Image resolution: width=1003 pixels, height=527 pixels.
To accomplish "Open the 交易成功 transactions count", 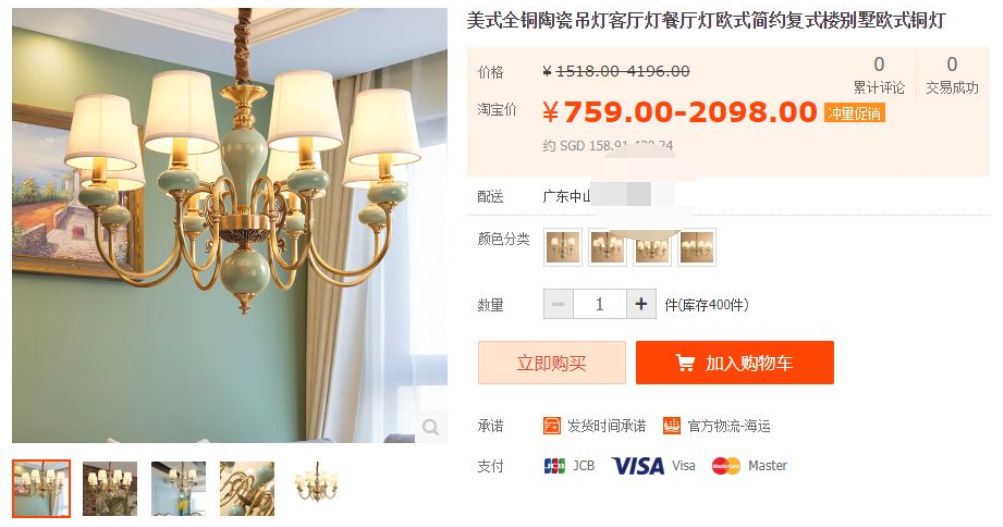I will click(952, 75).
